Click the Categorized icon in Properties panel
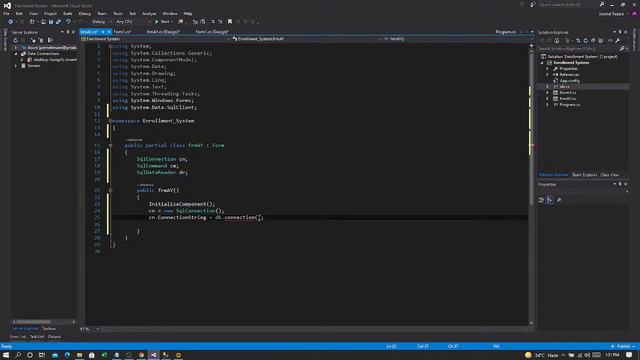 coord(541,200)
